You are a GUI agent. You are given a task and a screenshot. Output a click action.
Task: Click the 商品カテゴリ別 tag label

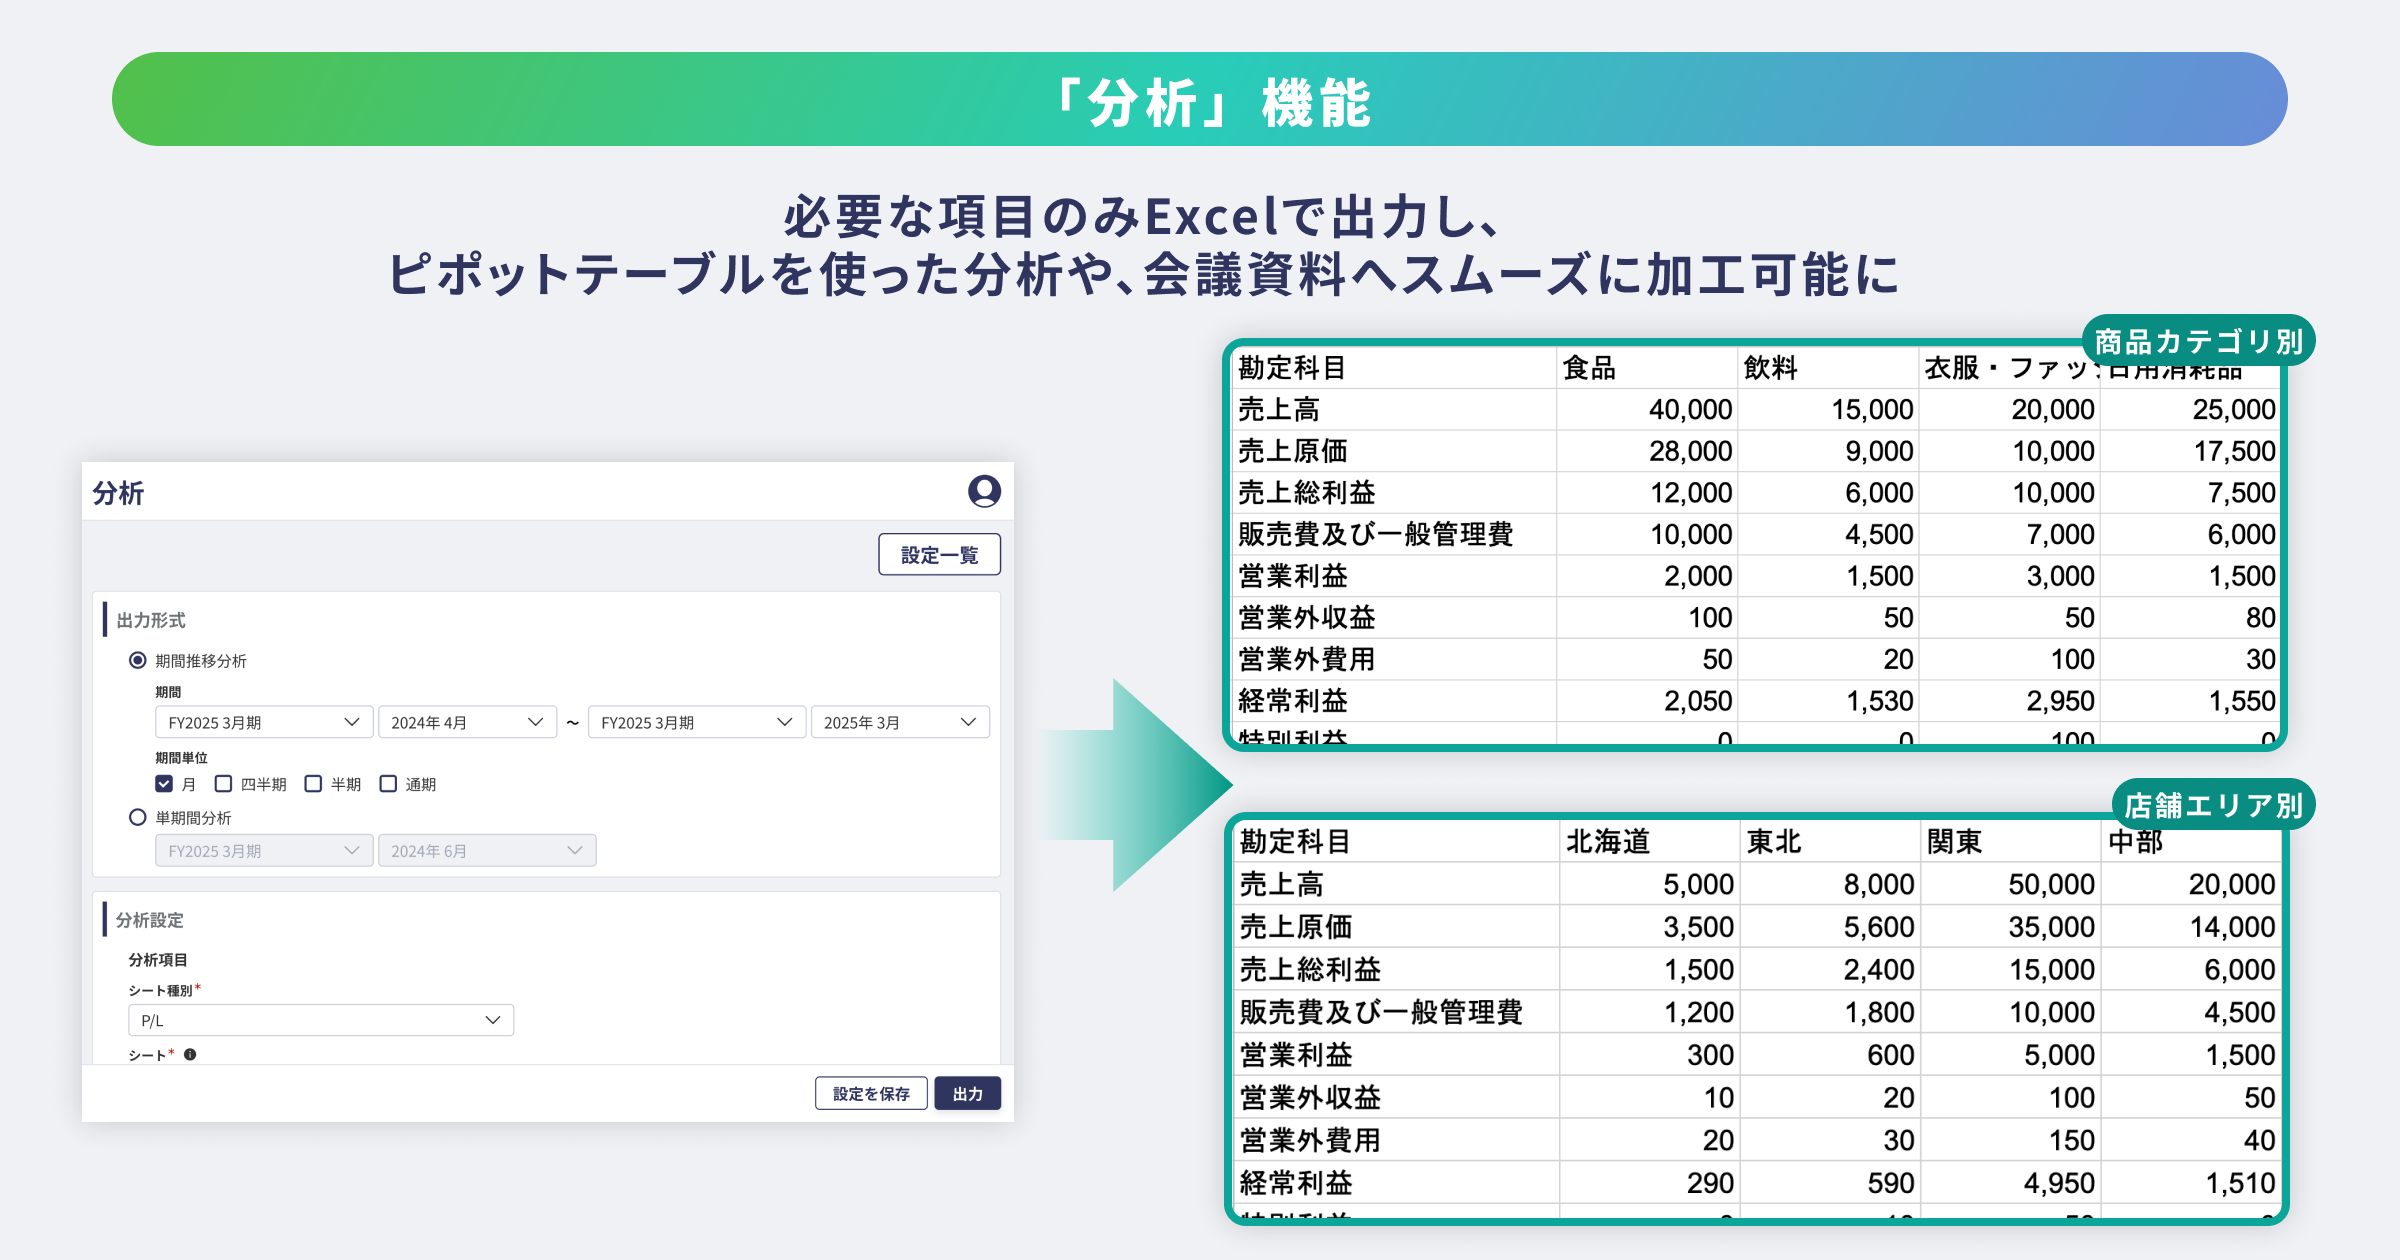click(2197, 342)
